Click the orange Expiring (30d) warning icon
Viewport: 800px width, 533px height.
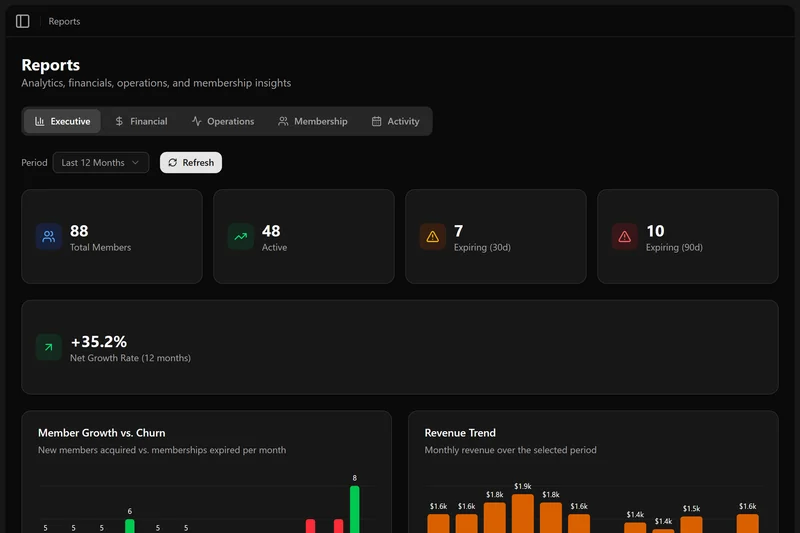(433, 237)
